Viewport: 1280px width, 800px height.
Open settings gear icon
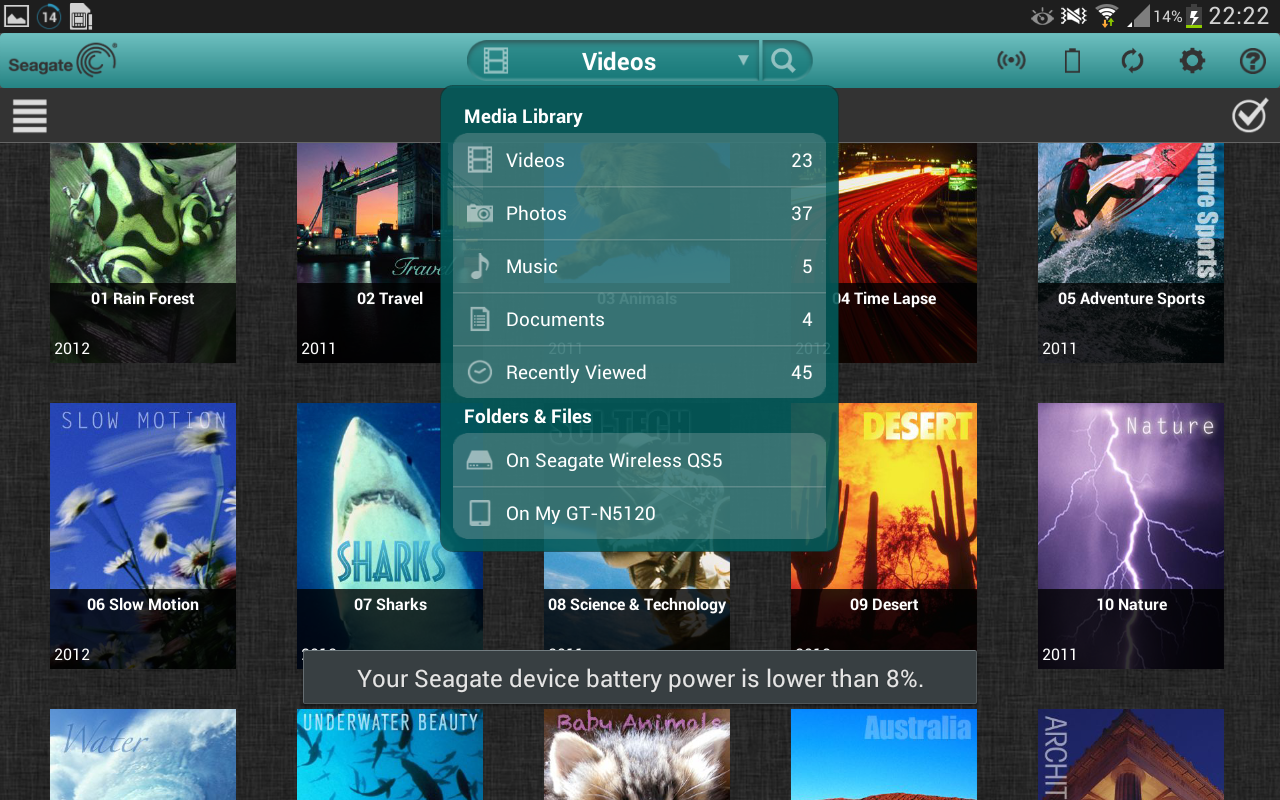pyautogui.click(x=1192, y=61)
